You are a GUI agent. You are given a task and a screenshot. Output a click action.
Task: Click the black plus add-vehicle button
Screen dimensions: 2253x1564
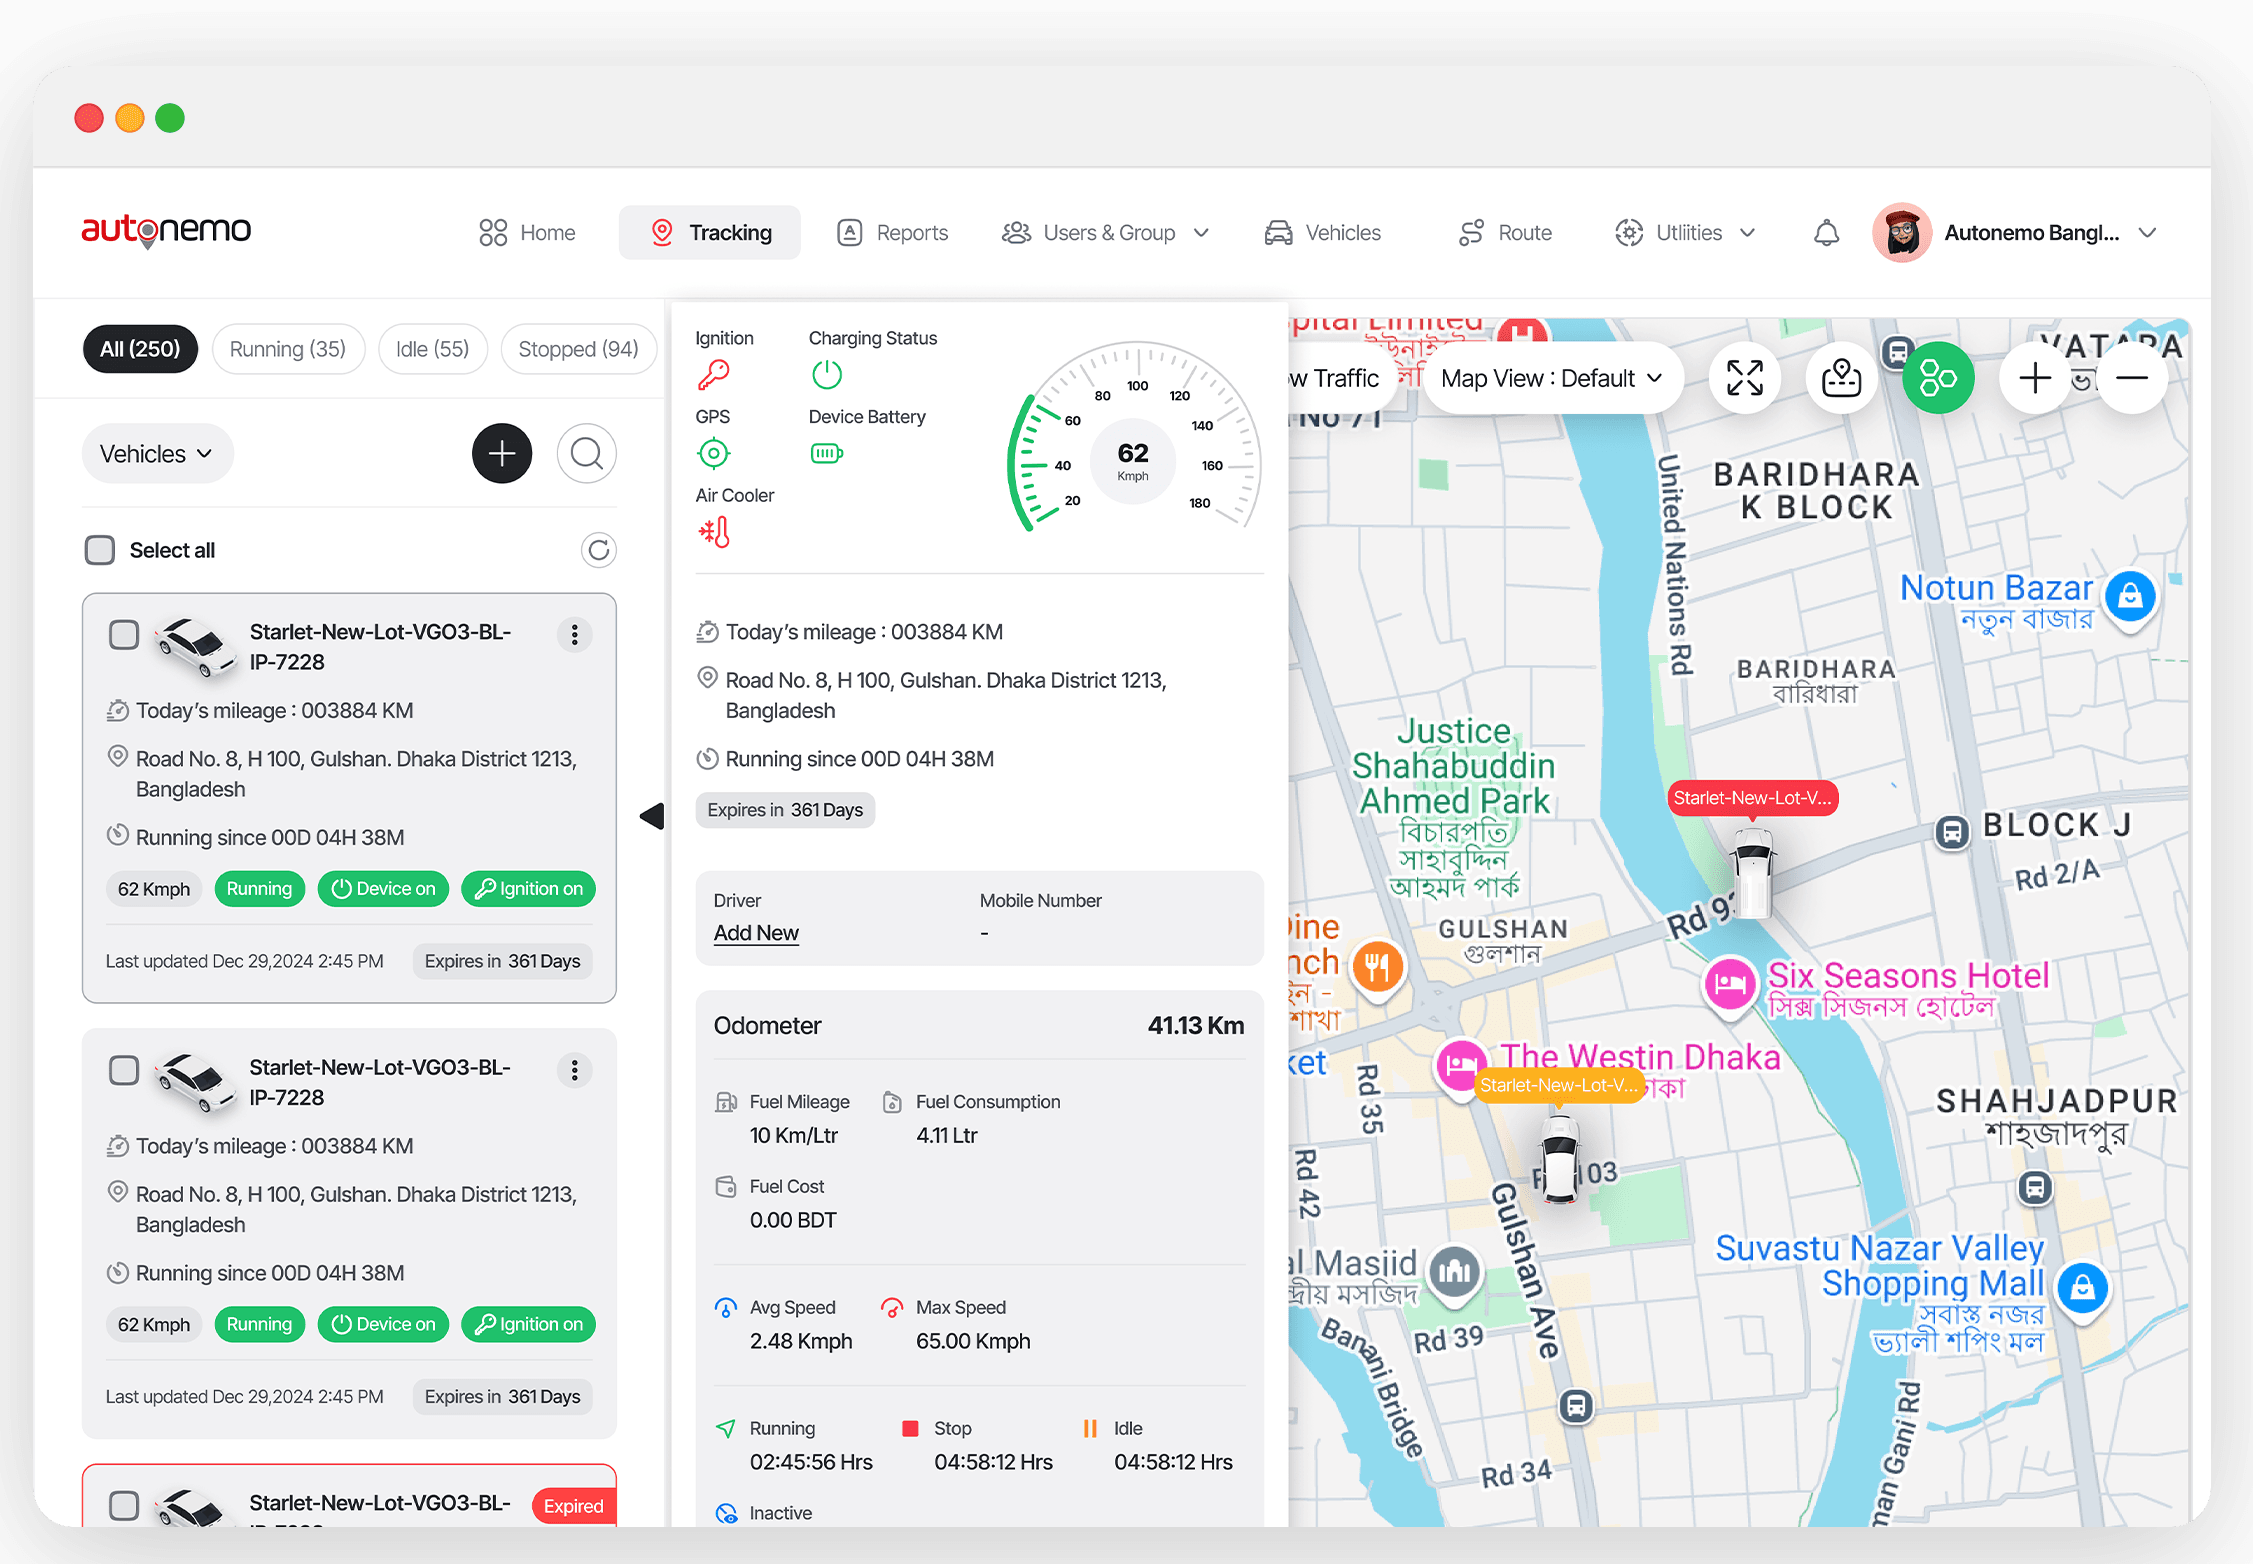pos(501,454)
